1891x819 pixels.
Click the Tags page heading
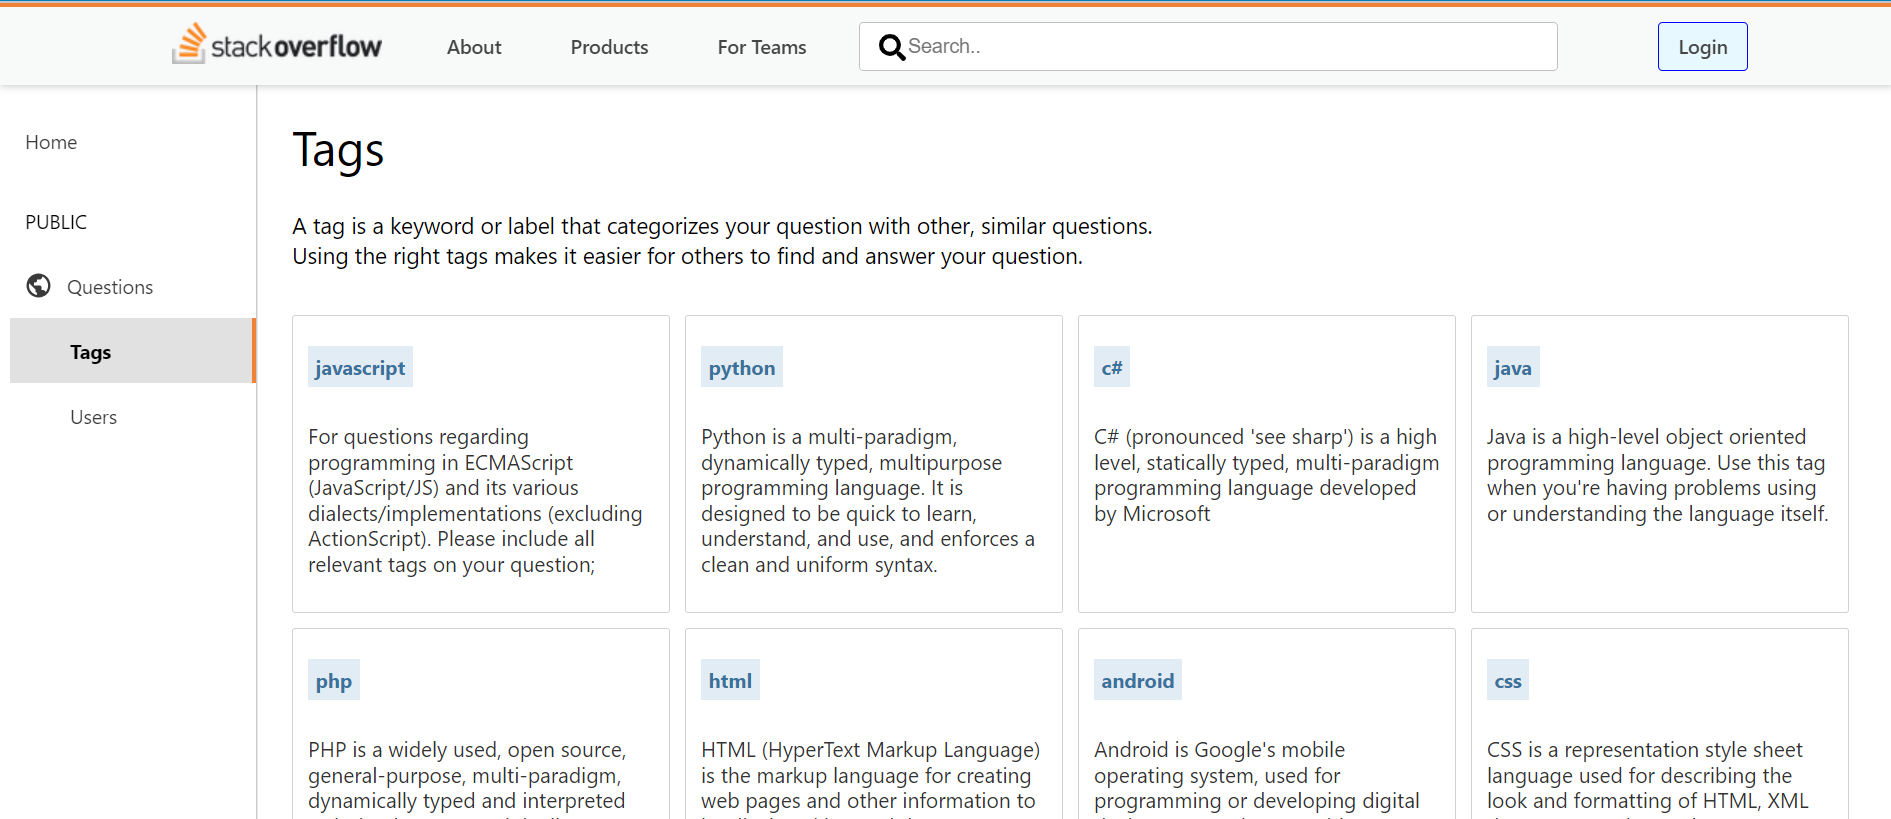pyautogui.click(x=338, y=151)
